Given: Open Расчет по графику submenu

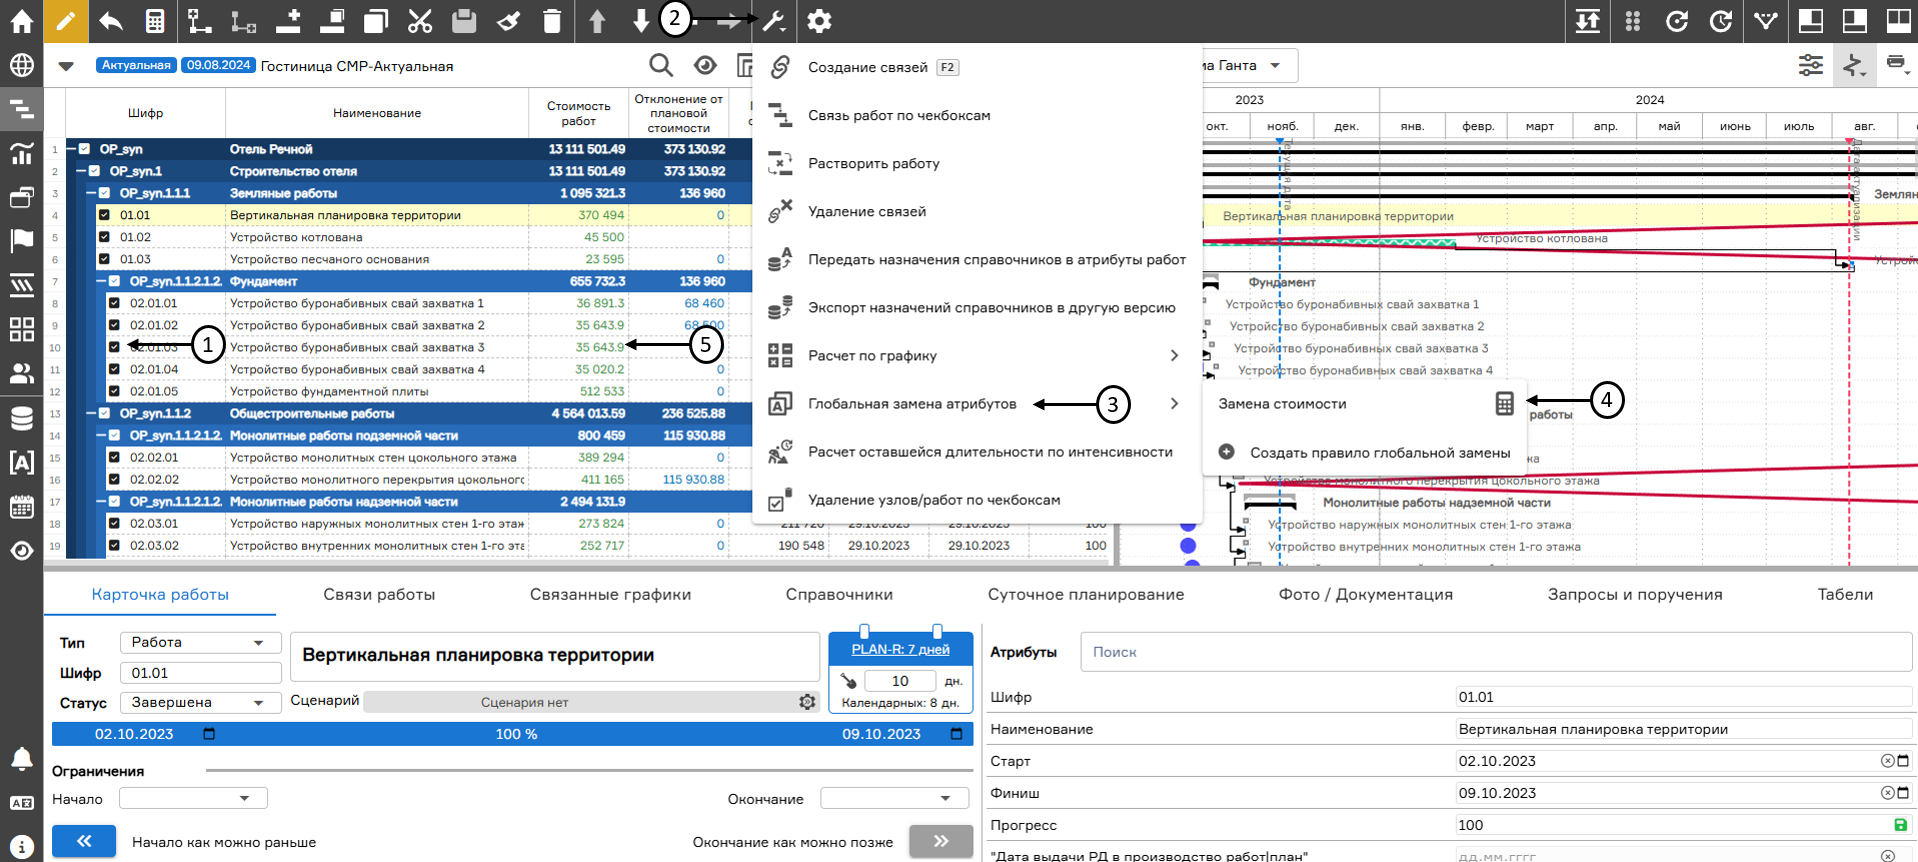Looking at the screenshot, I should [977, 355].
